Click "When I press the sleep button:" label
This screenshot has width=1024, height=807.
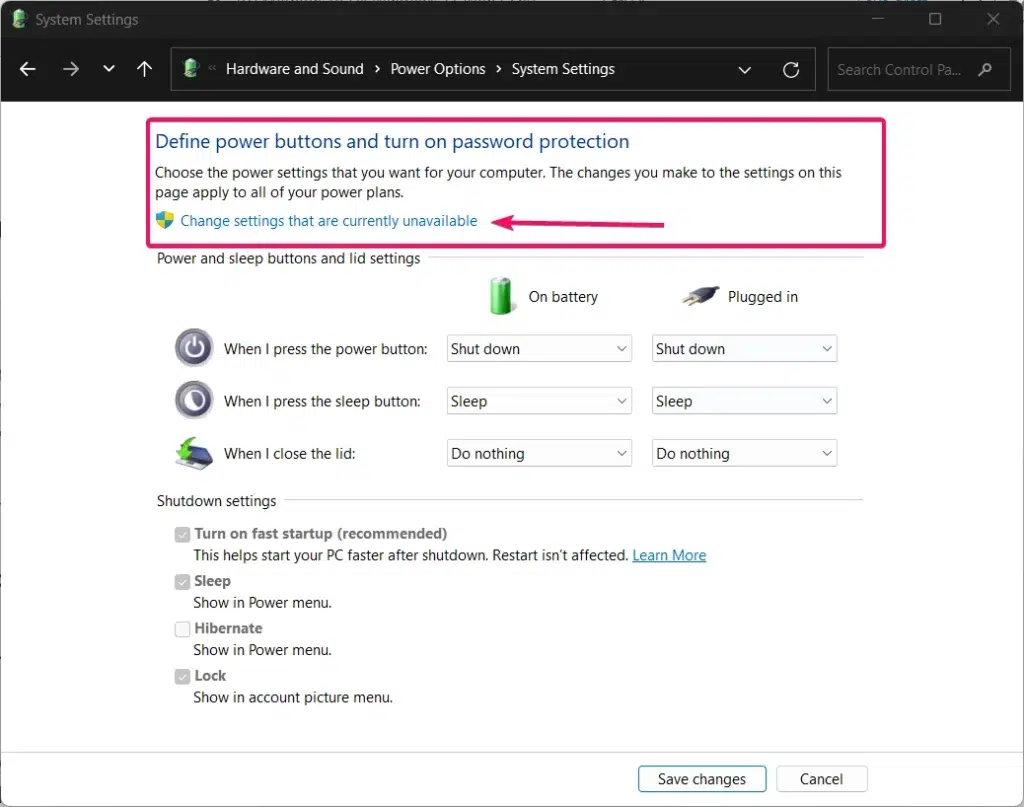[322, 401]
